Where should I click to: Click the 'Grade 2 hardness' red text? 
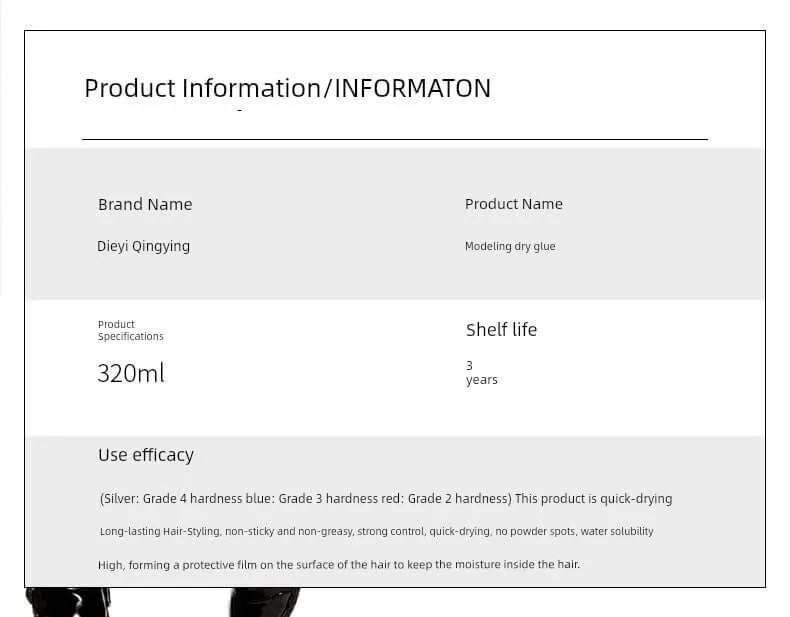point(459,499)
